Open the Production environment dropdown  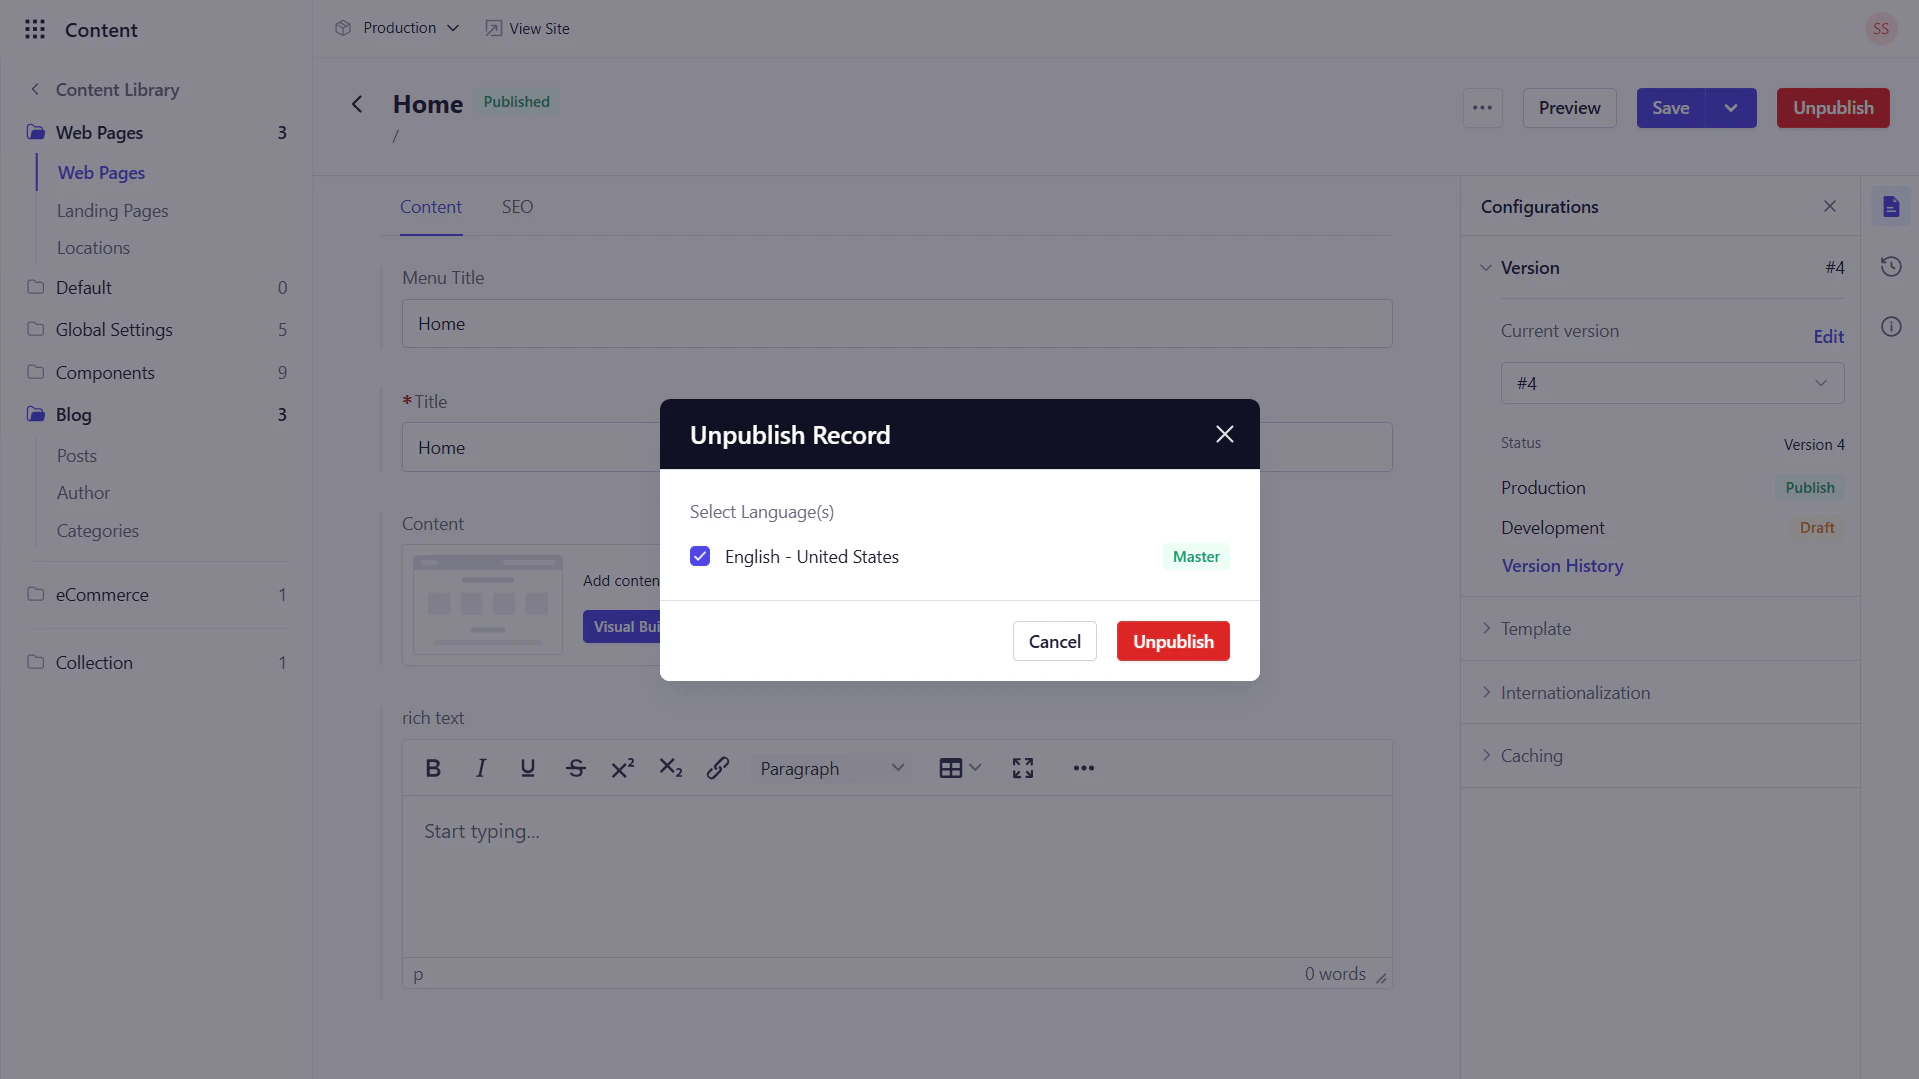coord(398,28)
